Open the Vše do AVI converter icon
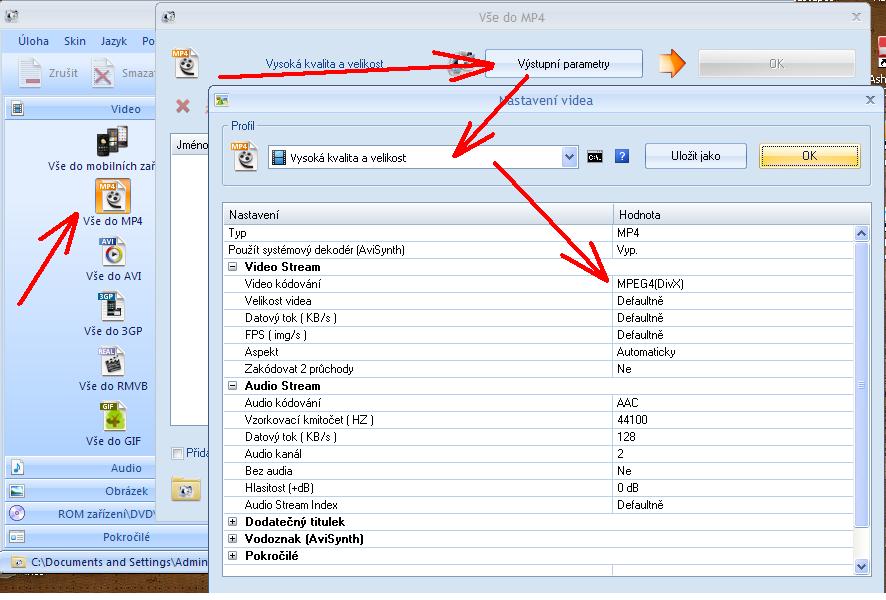This screenshot has width=886, height=600. point(113,251)
